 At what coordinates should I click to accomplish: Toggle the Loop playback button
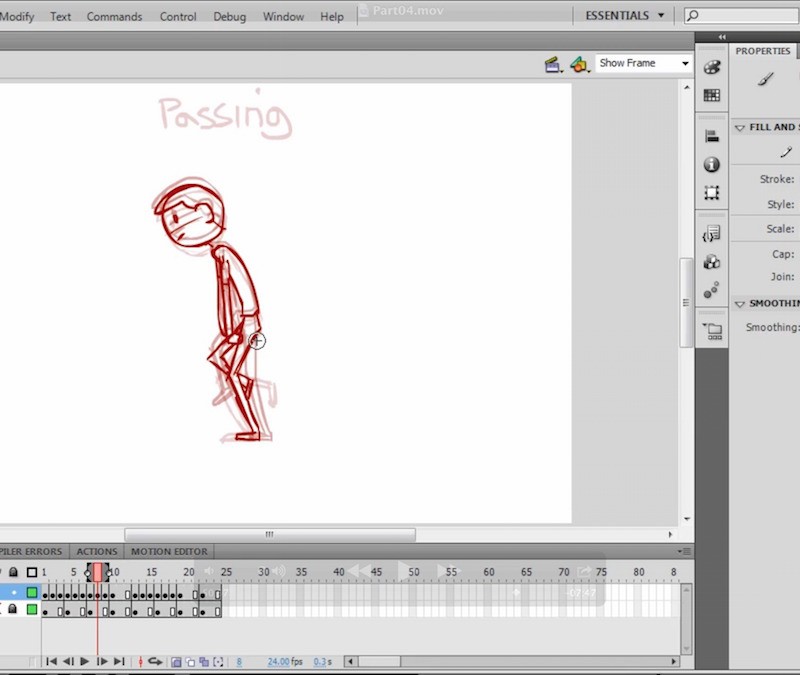click(155, 662)
